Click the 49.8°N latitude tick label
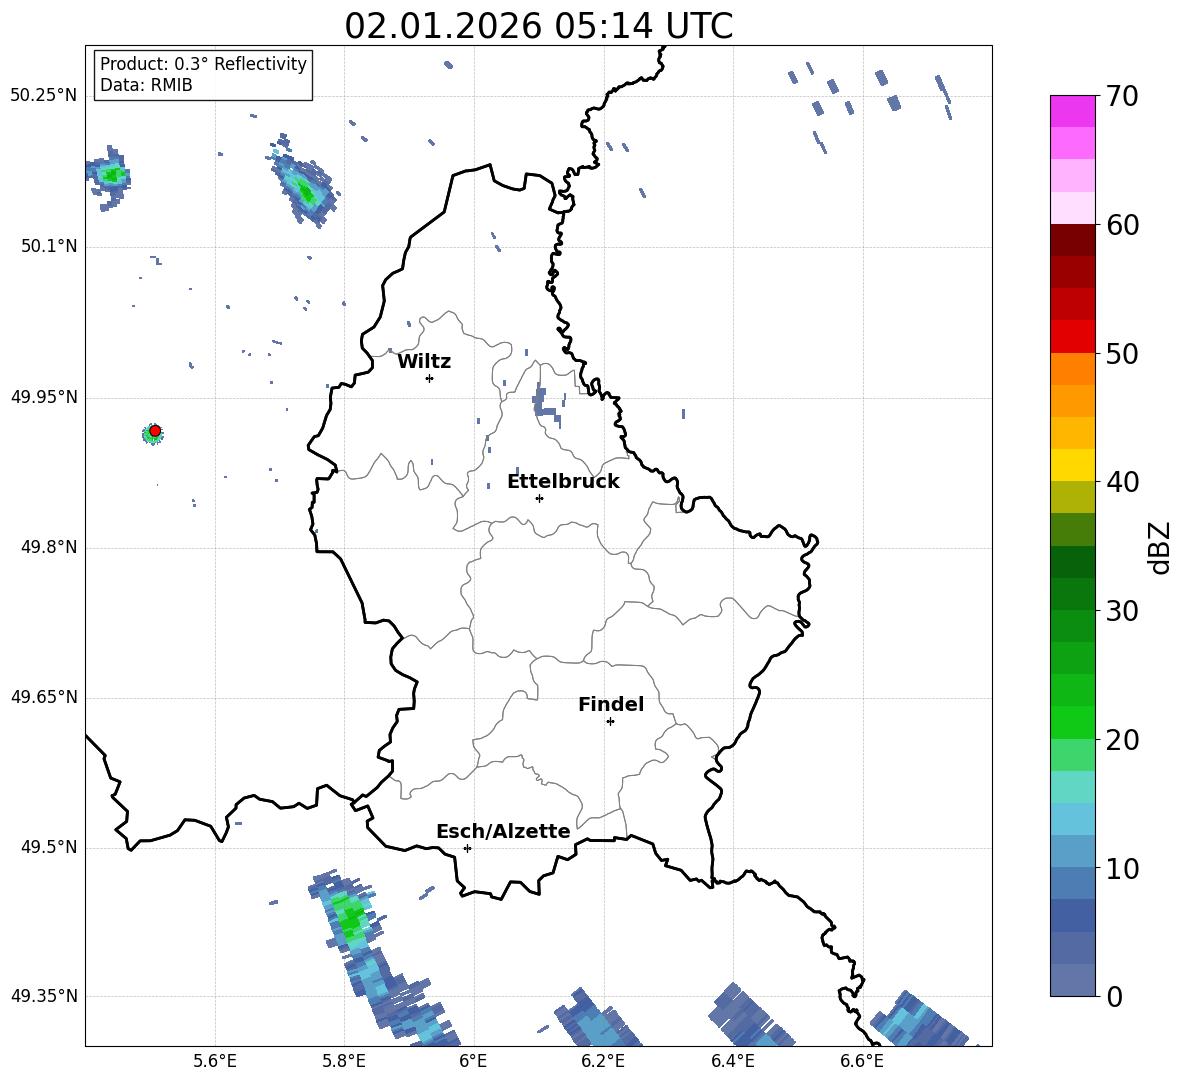Viewport: 1184px width, 1081px height. tap(49, 547)
